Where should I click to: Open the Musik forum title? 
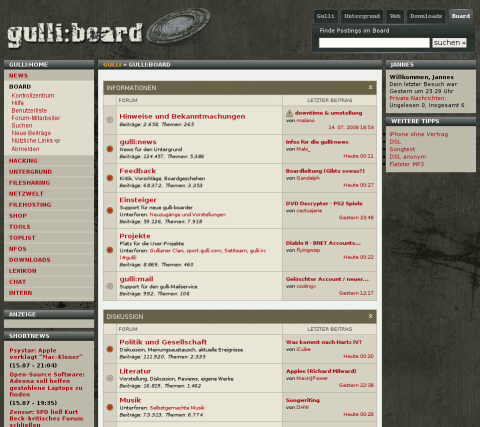130,400
